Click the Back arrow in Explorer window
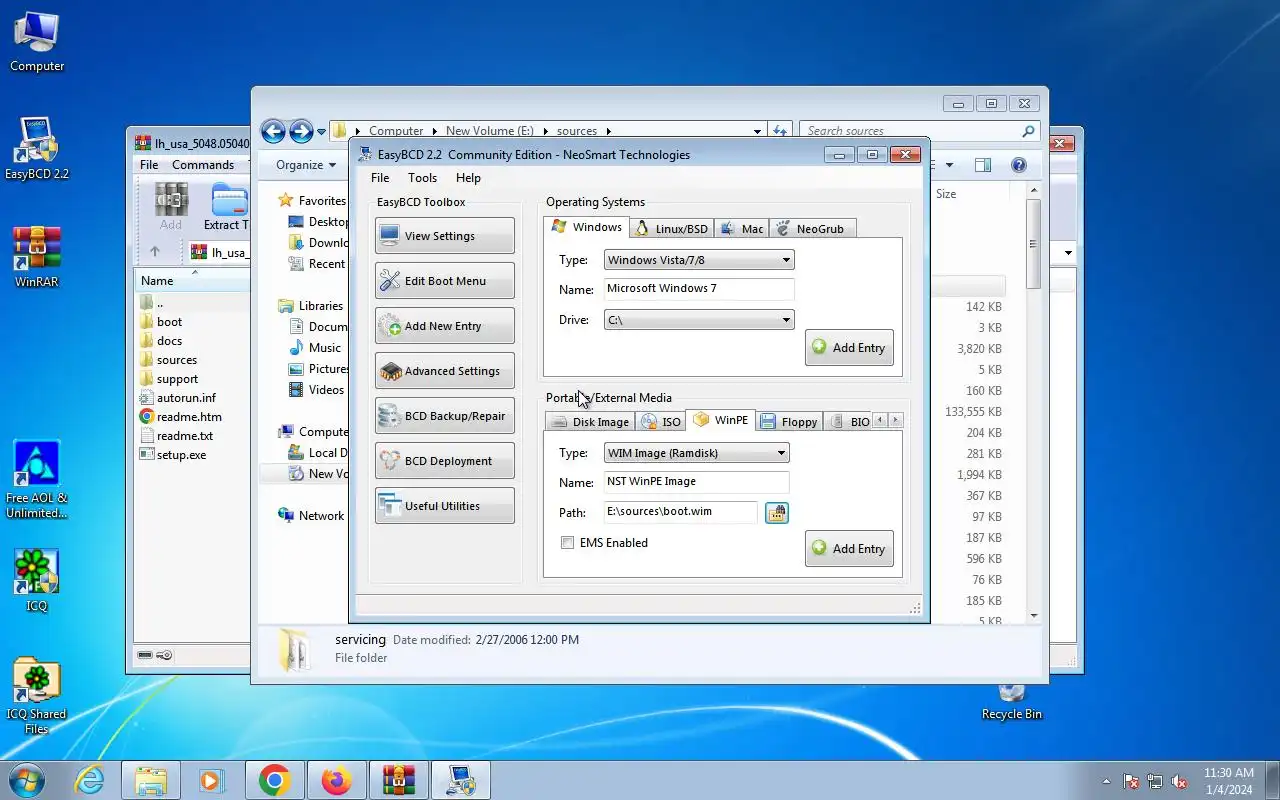Viewport: 1280px width, 800px height. tap(273, 131)
